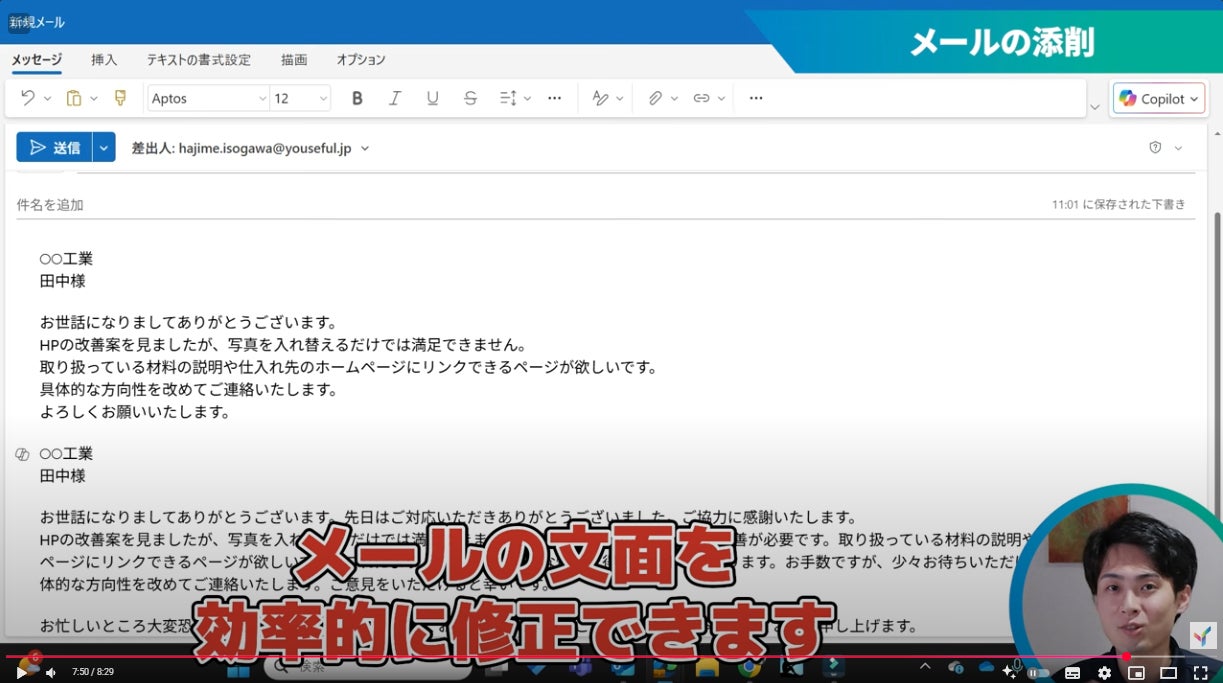Viewport: 1223px width, 683px height.
Task: Select the Format Painter brush icon
Action: pyautogui.click(x=120, y=98)
